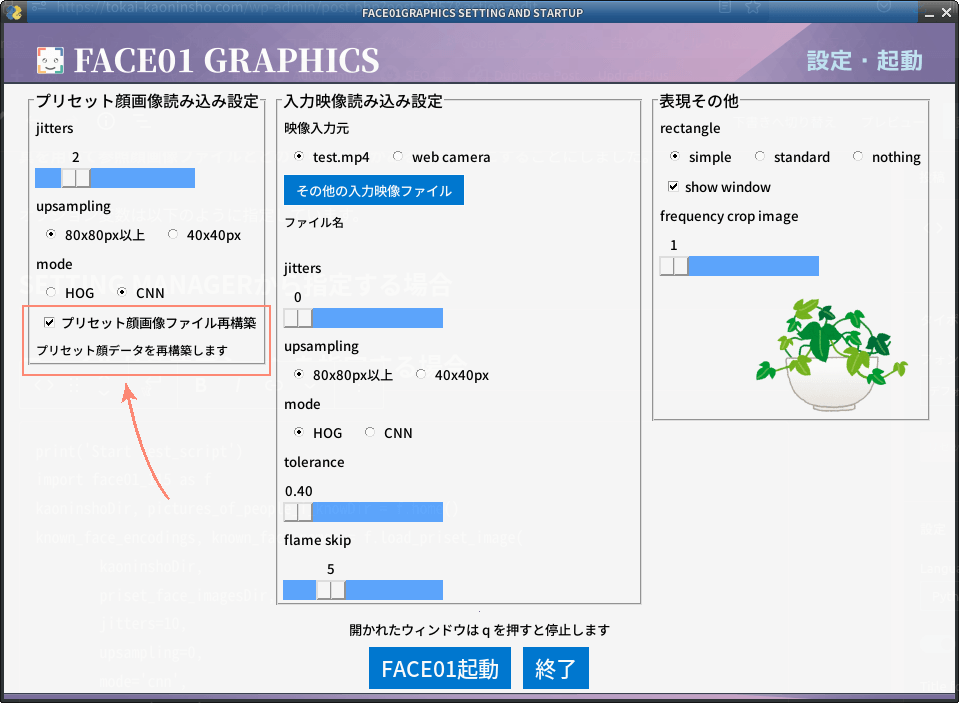Click the flame skip slider handle
Screen dimensions: 959x703
click(331, 590)
